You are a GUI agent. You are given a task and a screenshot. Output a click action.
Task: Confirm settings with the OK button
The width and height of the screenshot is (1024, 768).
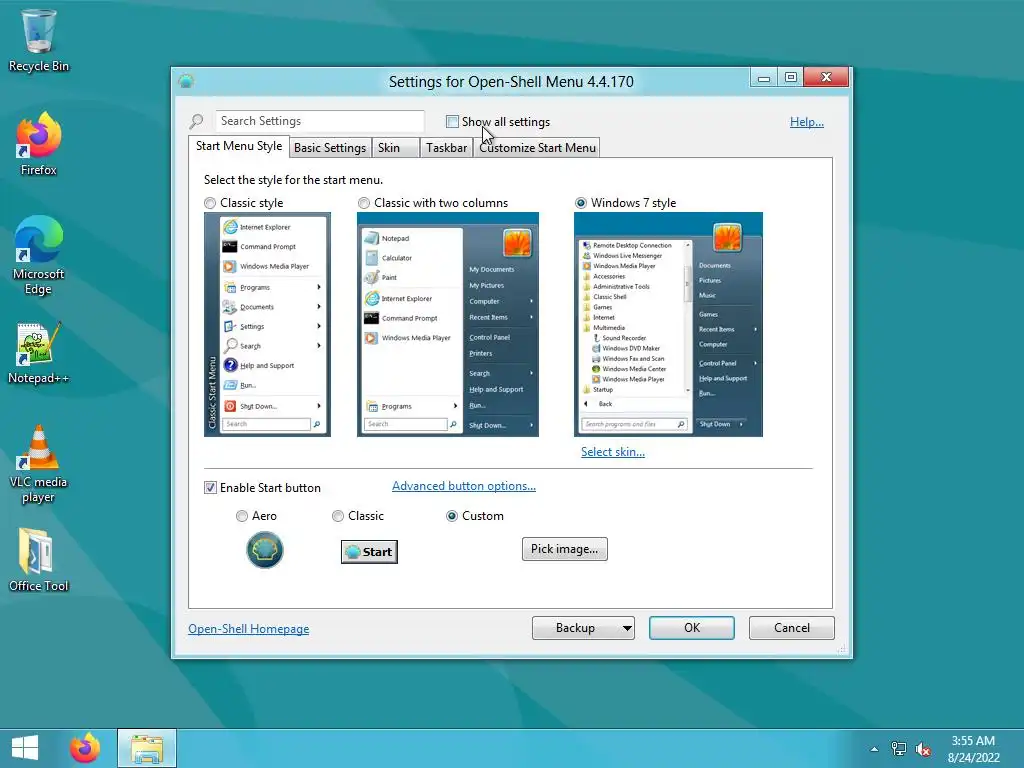[x=692, y=628]
